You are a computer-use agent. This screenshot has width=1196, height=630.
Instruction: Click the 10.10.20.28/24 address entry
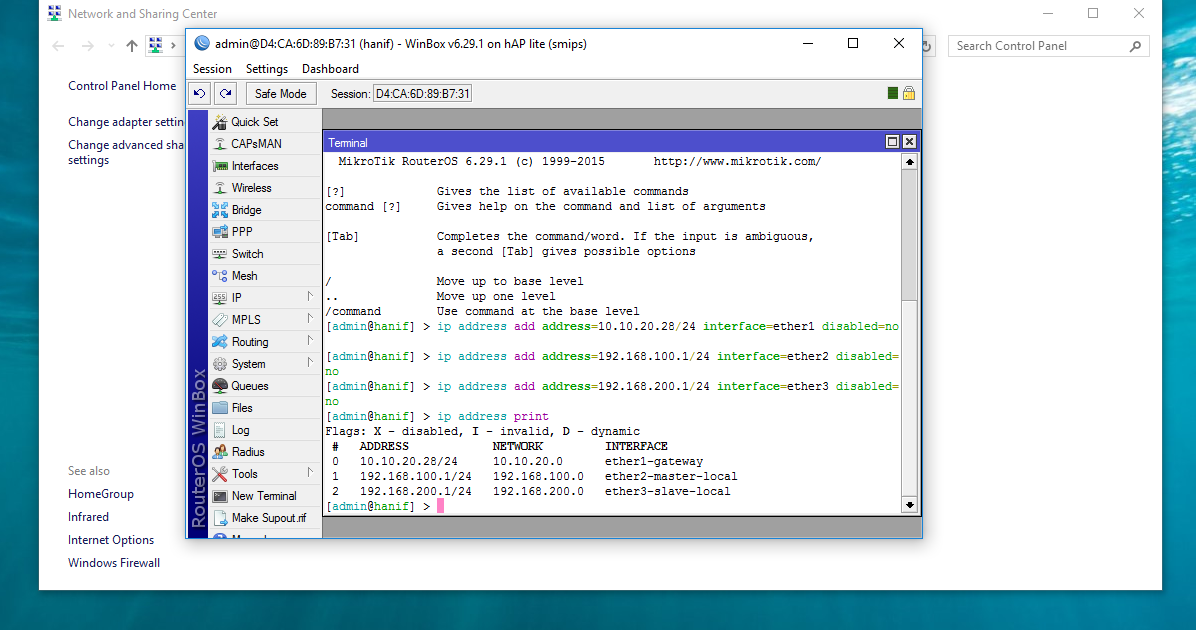[x=409, y=461]
